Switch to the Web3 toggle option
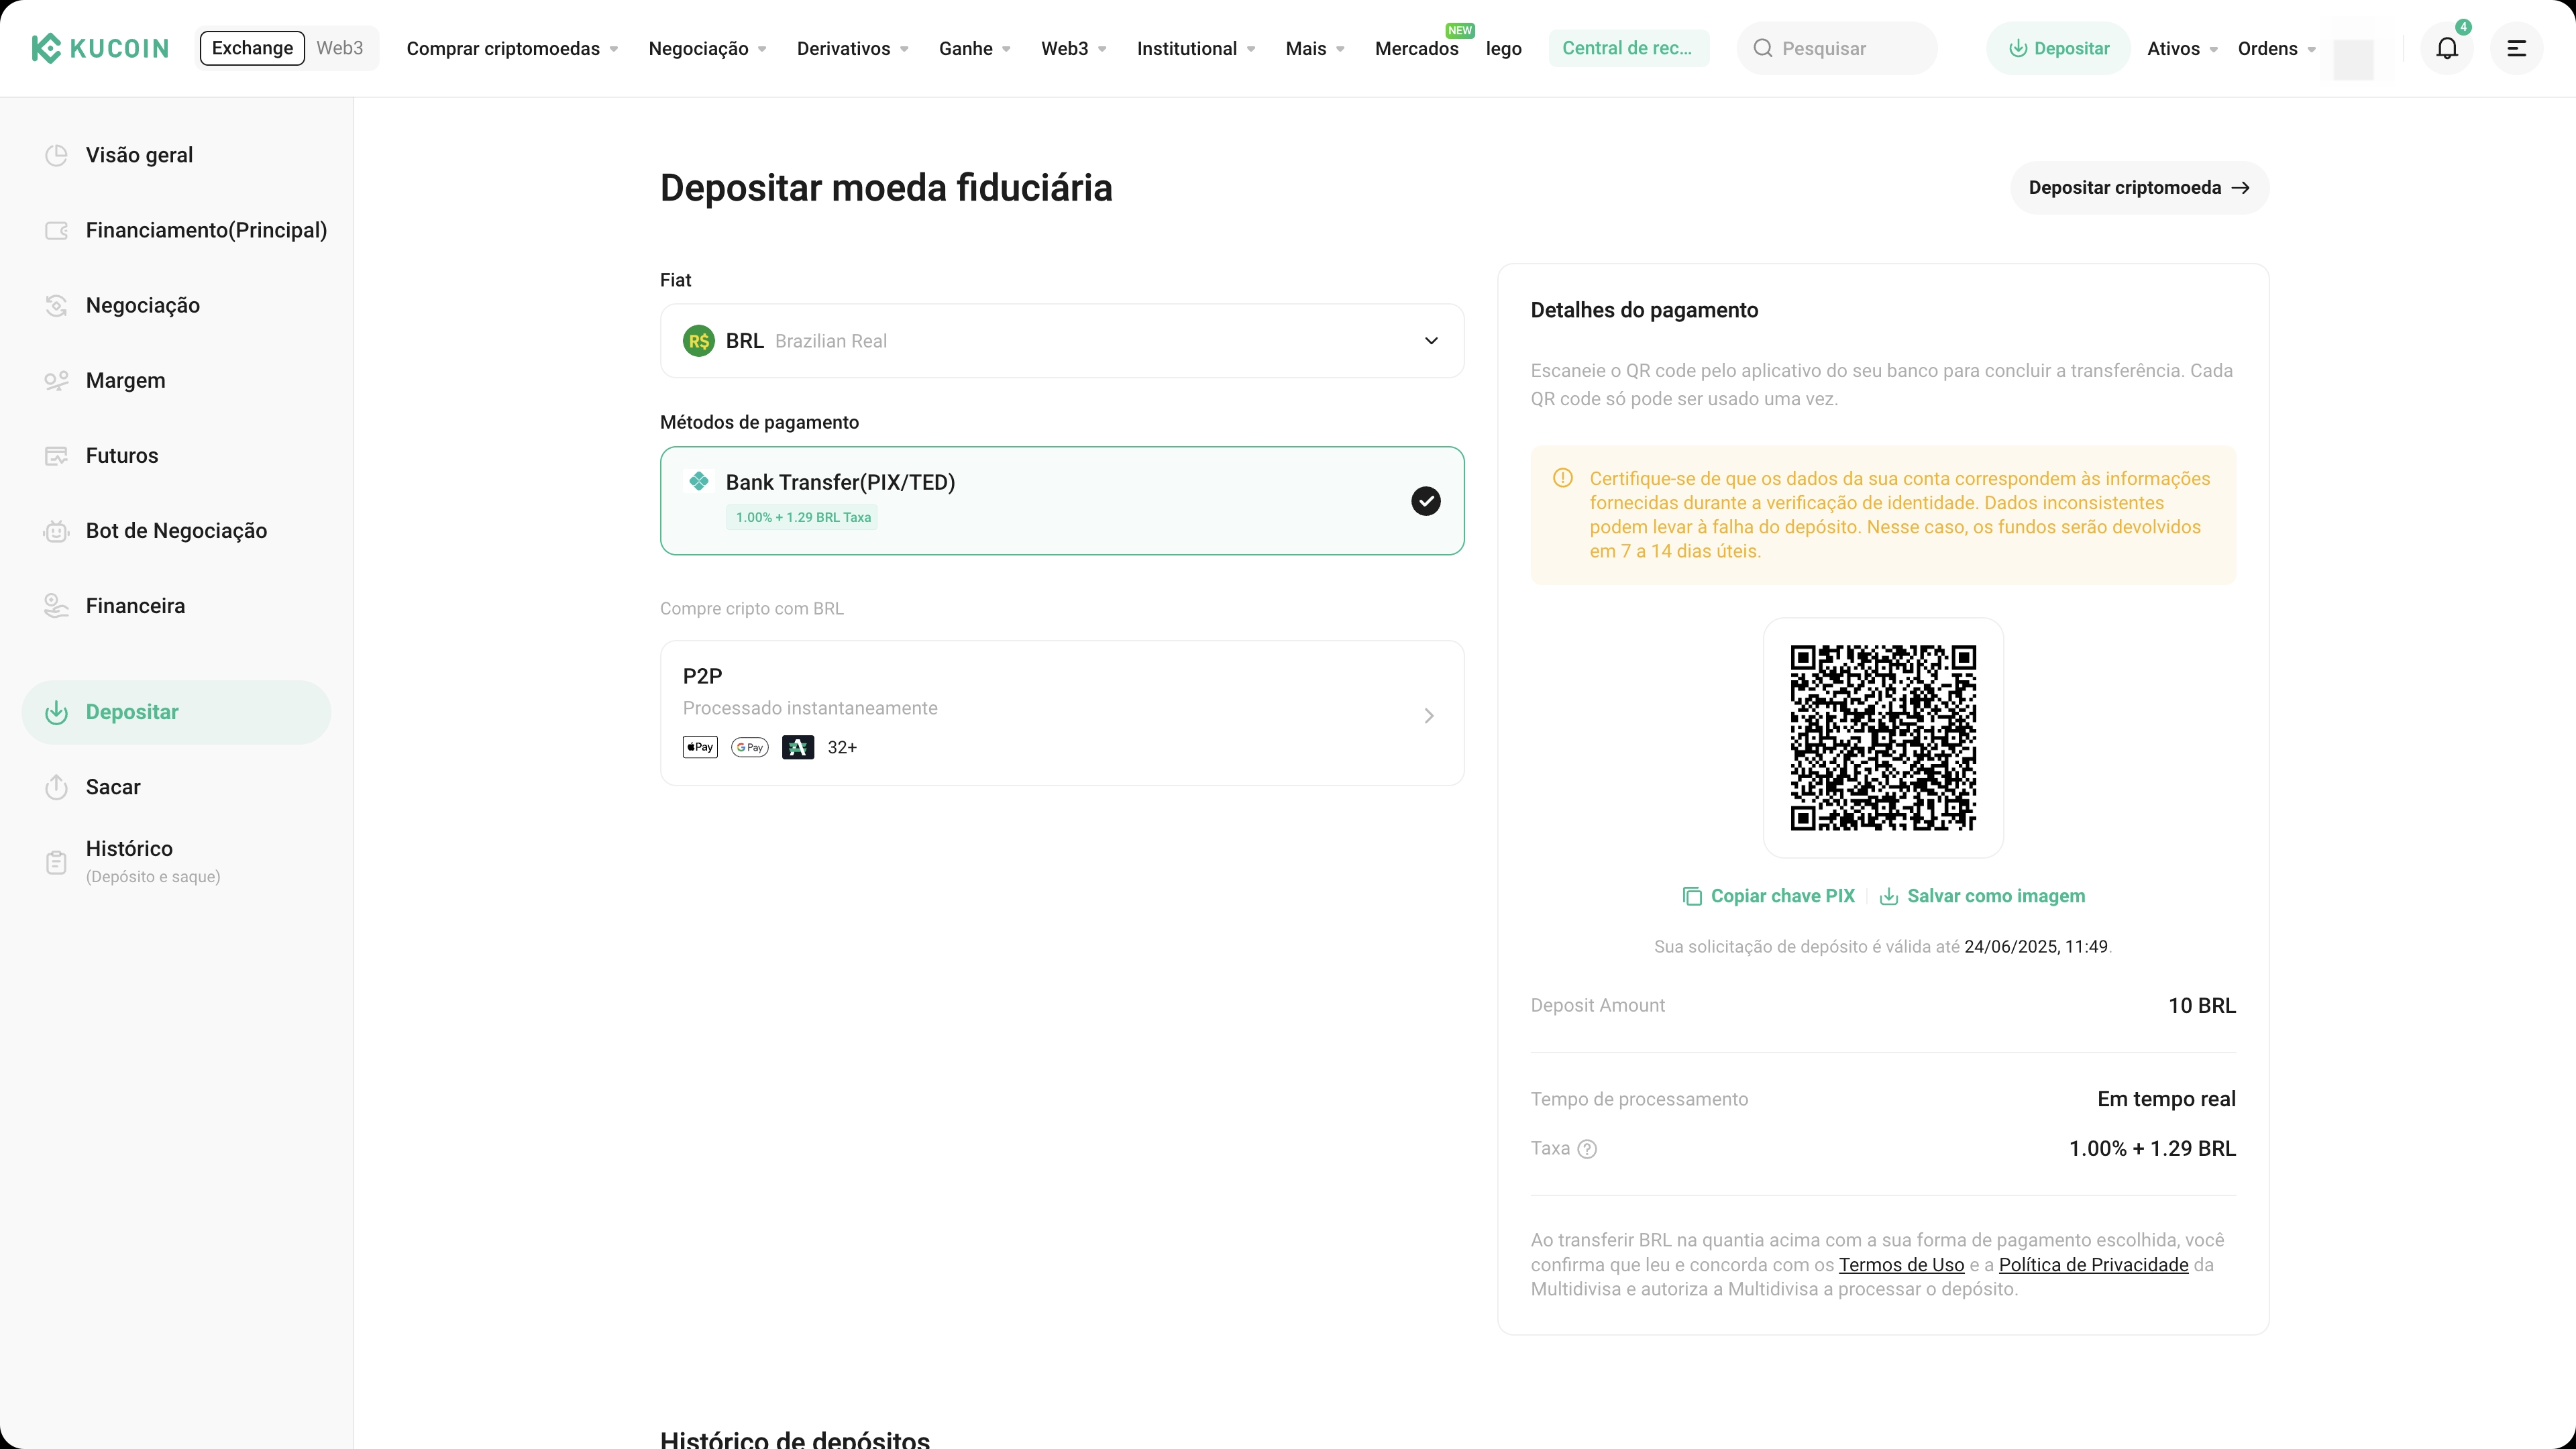This screenshot has height=1449, width=2576. [339, 48]
